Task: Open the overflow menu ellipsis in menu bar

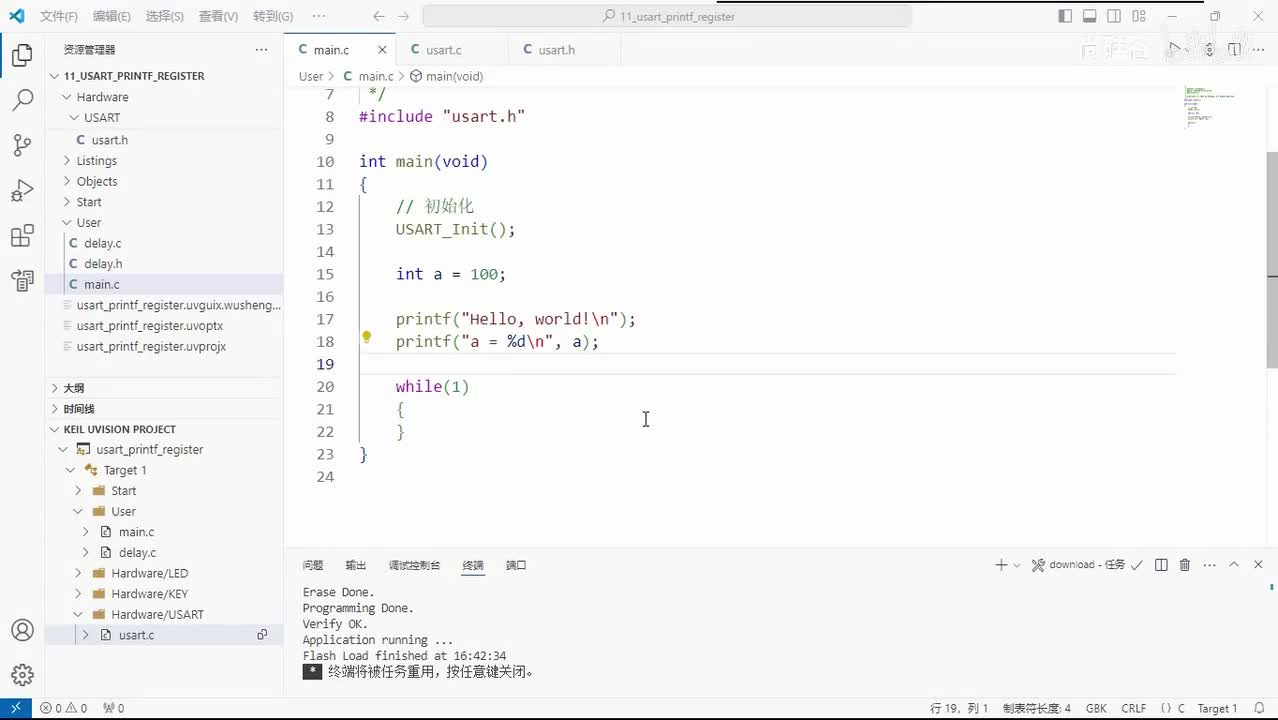Action: pos(318,16)
